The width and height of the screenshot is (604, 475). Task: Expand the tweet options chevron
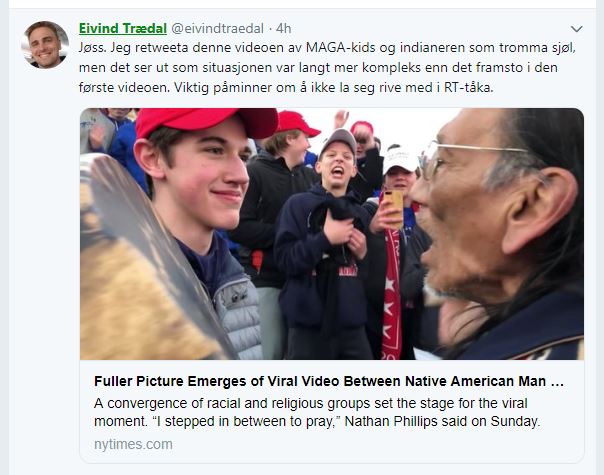coord(576,29)
